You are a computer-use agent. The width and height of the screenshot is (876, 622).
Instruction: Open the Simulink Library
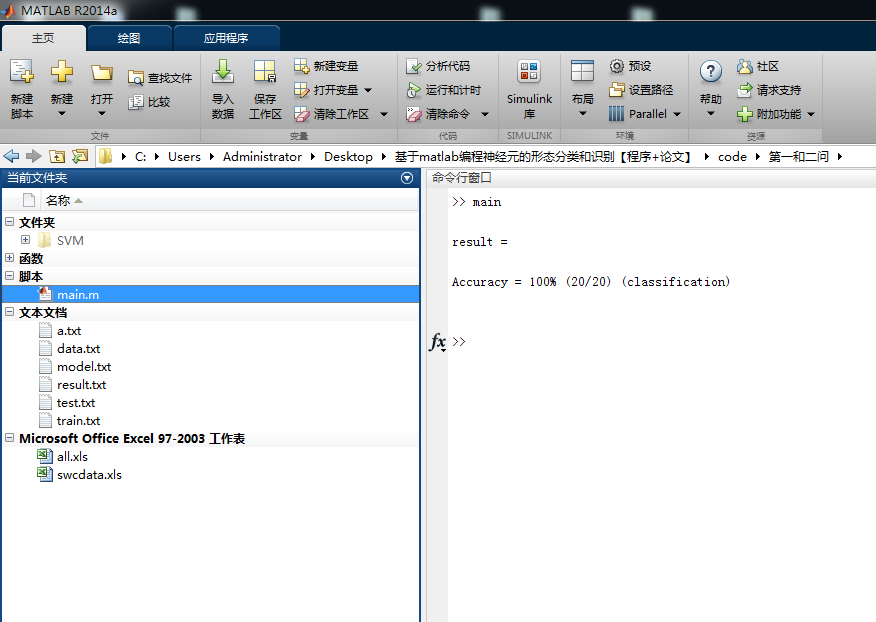(x=529, y=89)
